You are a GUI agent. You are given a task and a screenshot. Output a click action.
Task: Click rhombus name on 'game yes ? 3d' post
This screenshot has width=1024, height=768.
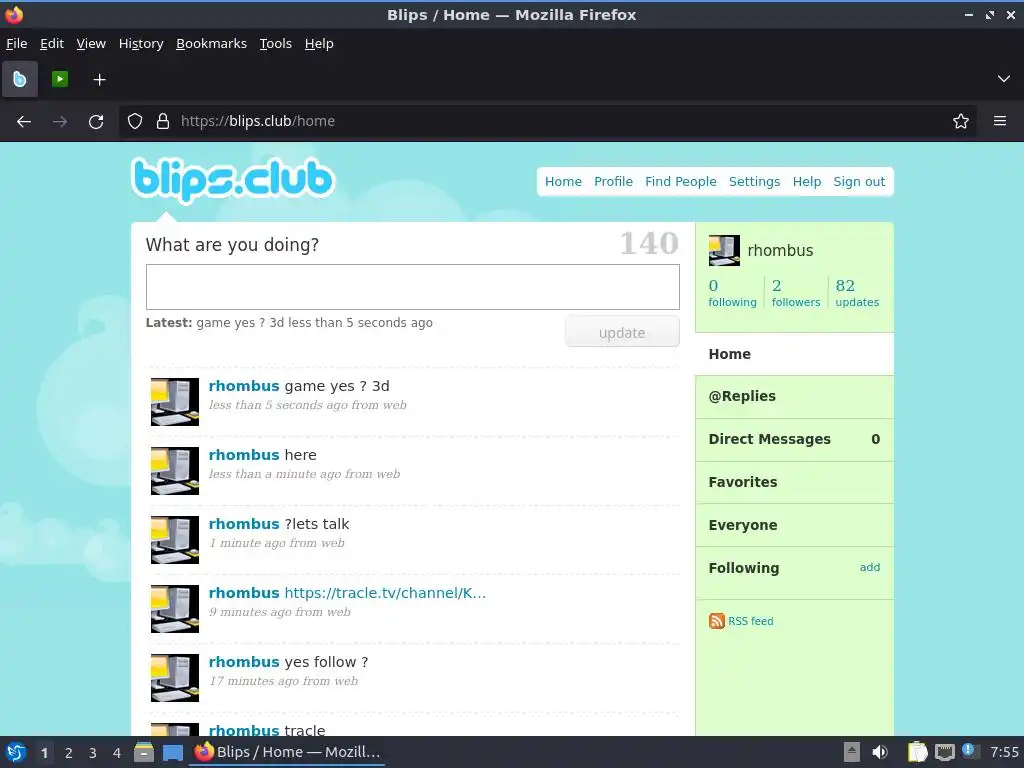point(244,386)
